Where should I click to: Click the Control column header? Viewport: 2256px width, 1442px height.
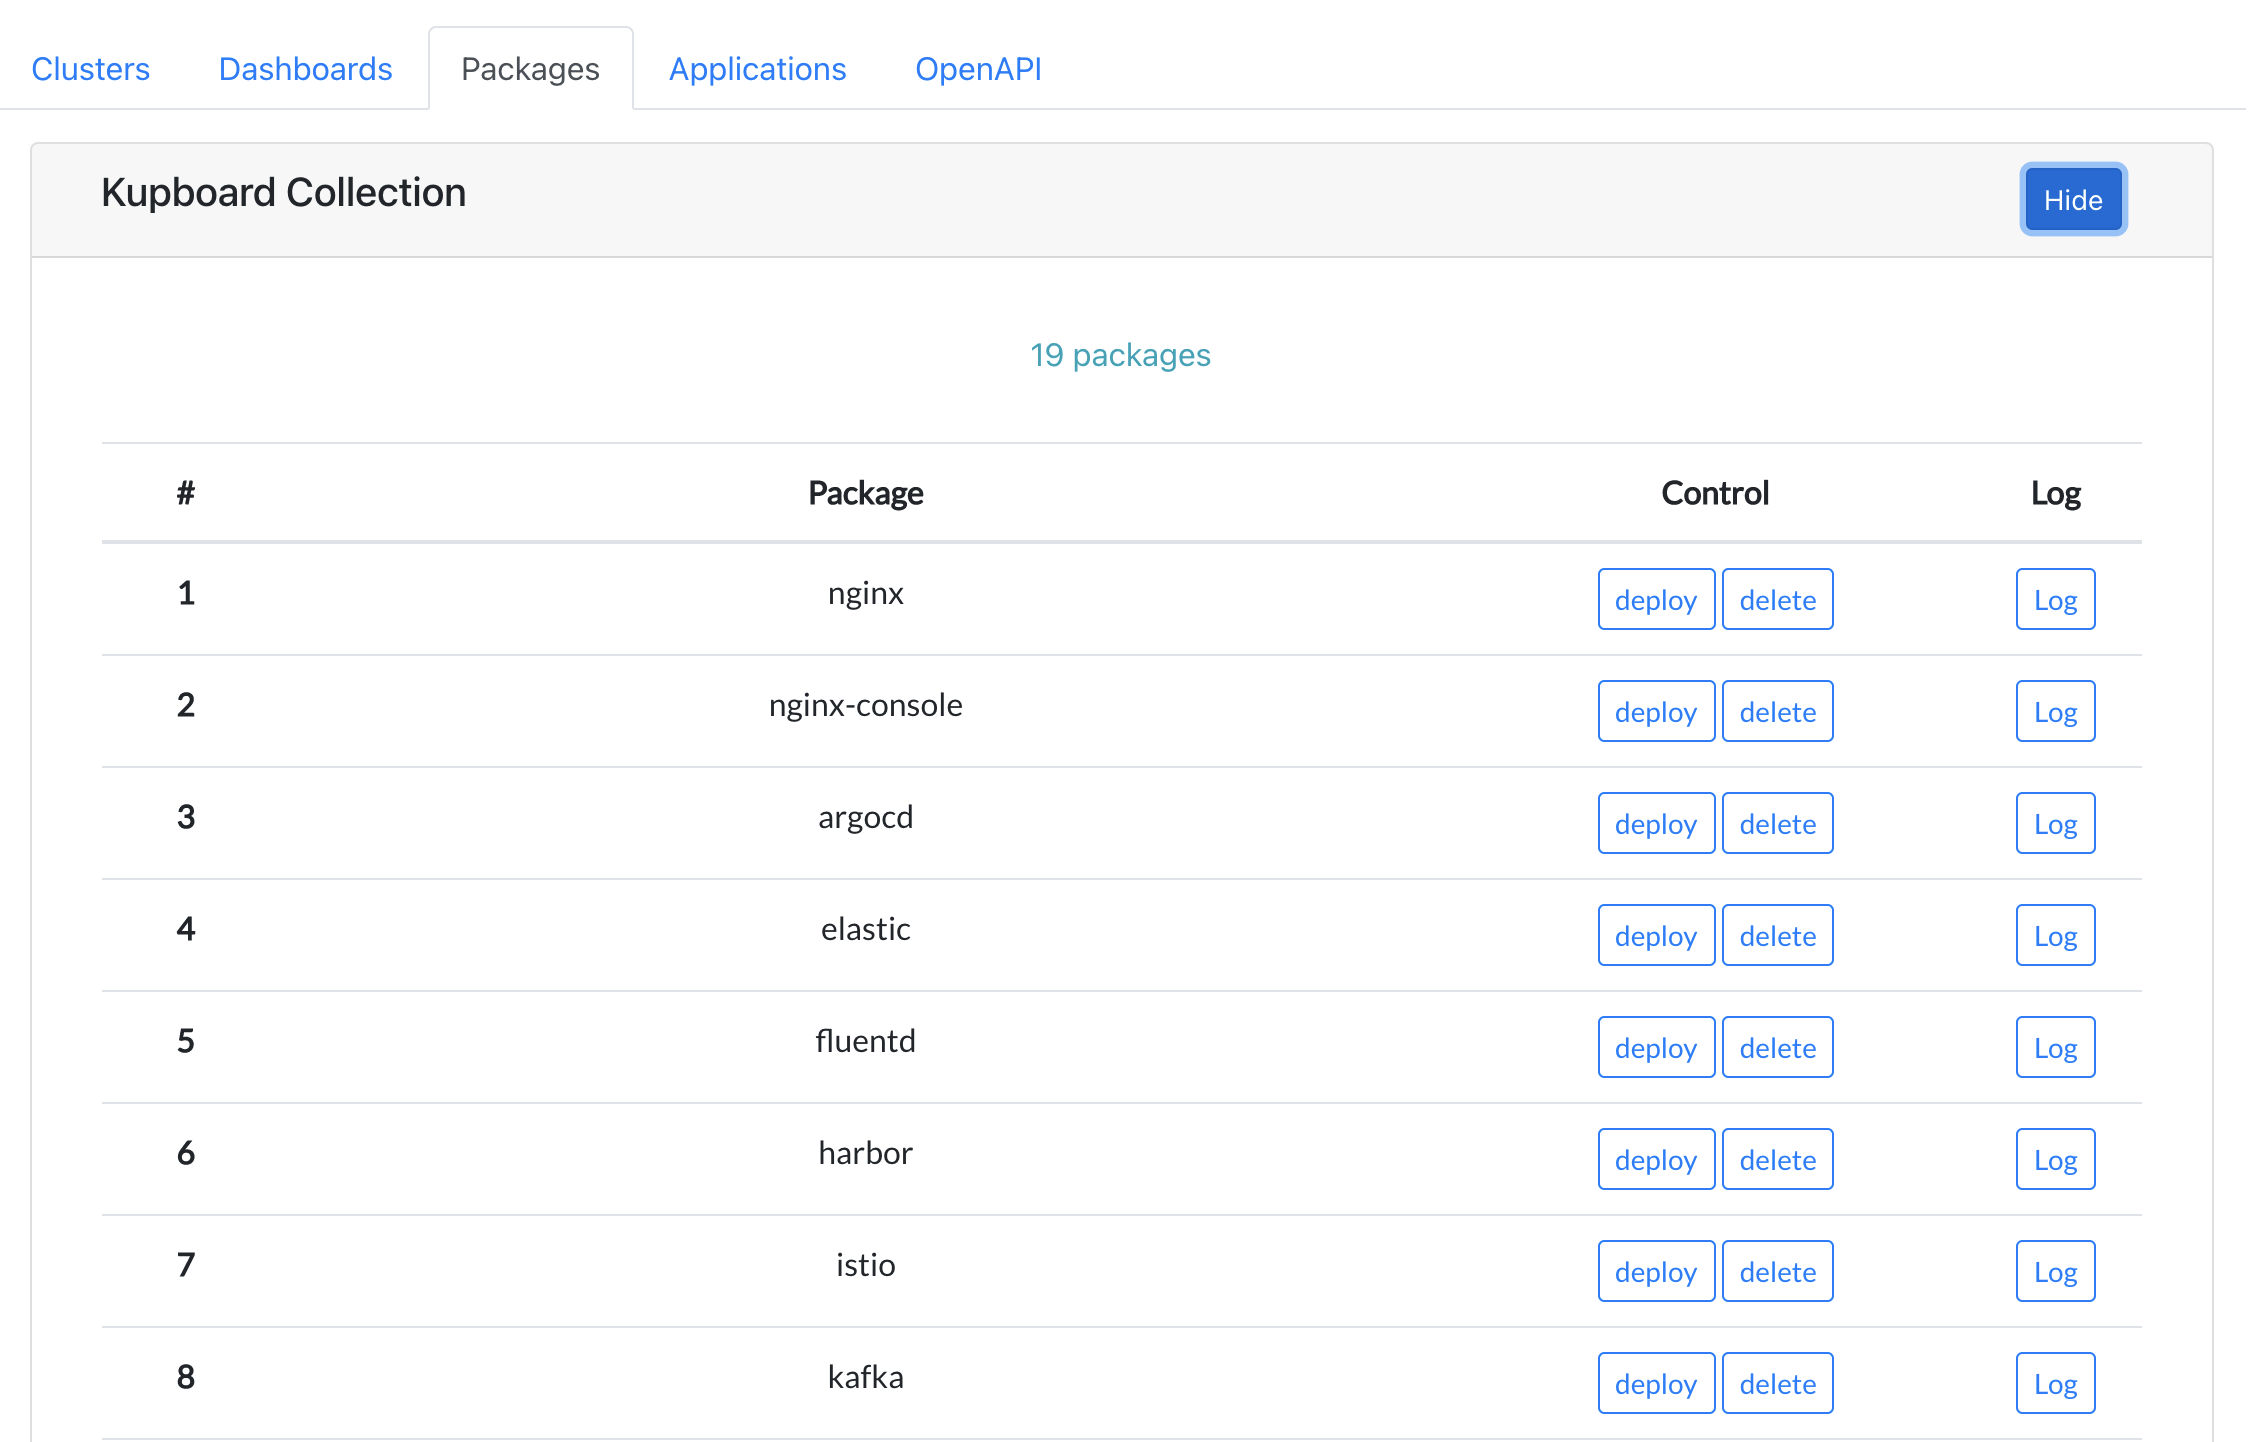1715,493
